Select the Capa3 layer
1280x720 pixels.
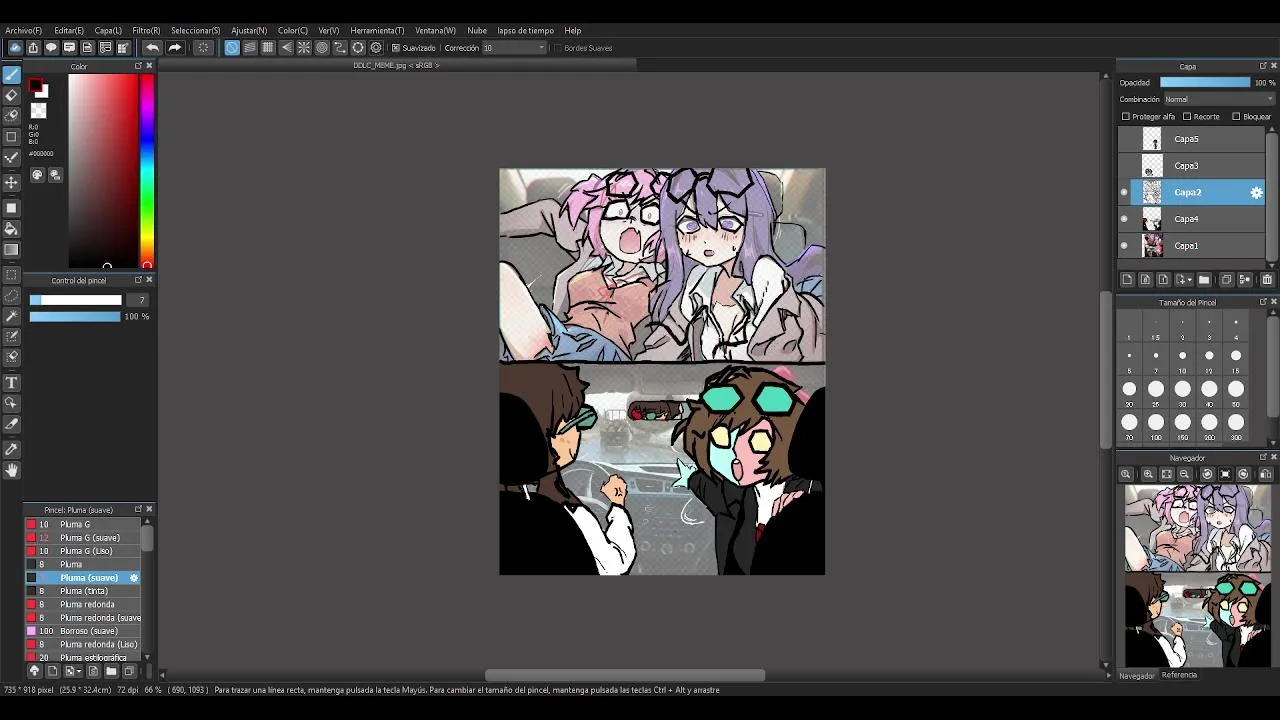coord(1191,166)
